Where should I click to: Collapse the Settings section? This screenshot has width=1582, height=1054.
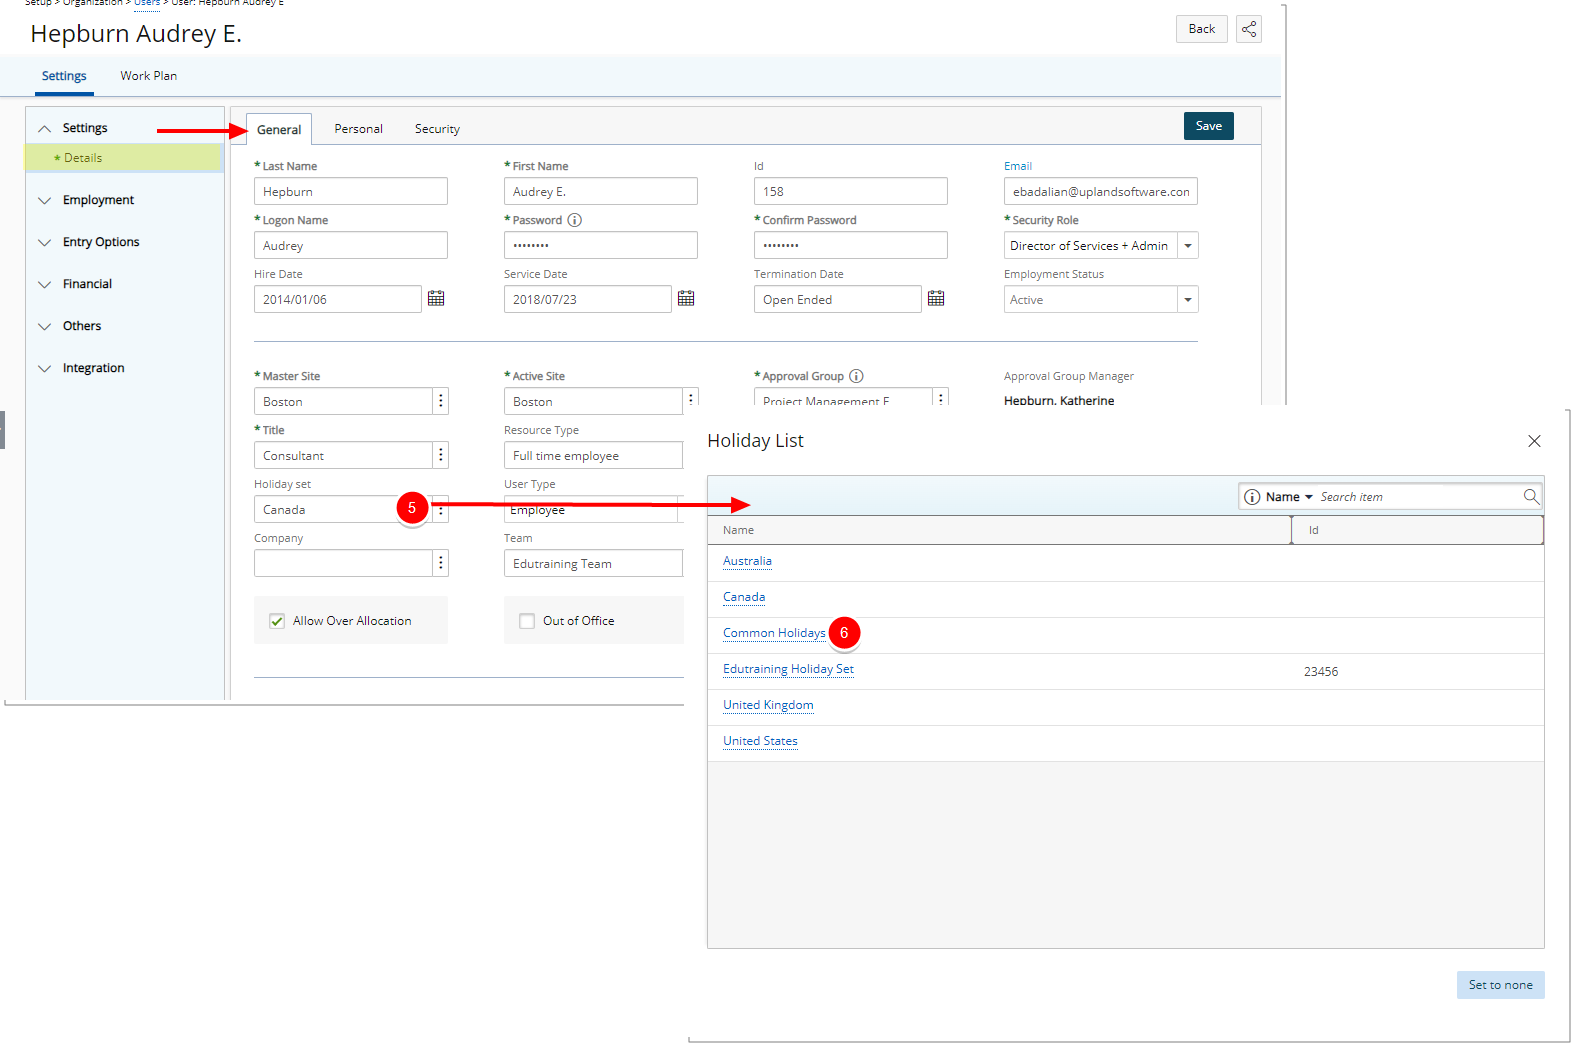45,129
